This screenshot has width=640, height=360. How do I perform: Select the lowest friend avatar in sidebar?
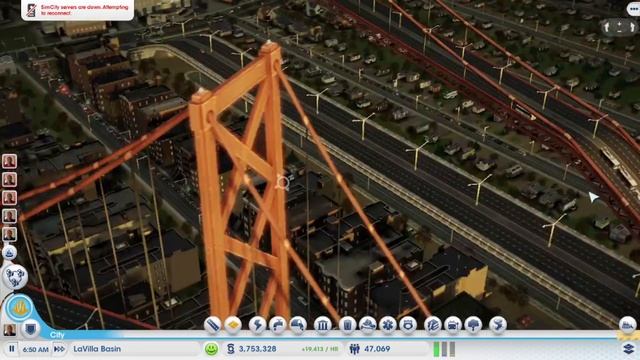(9, 234)
